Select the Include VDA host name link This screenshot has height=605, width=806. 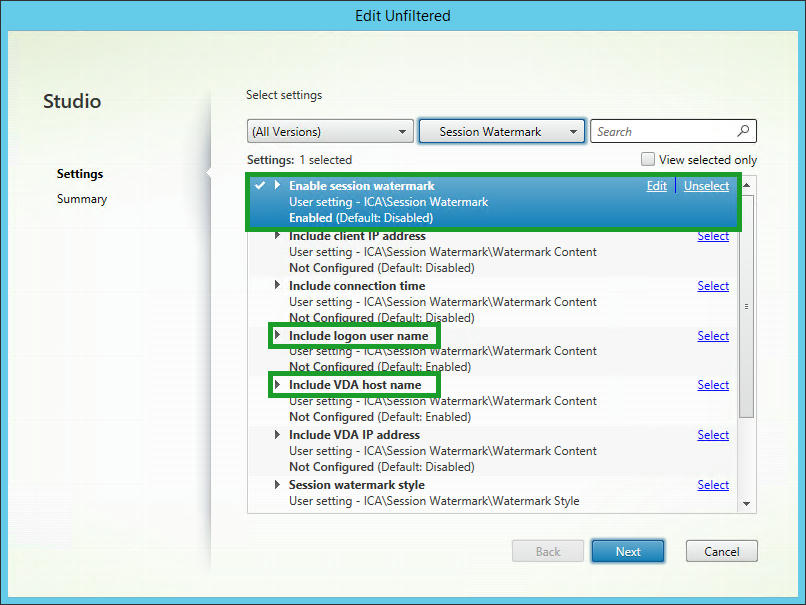[x=713, y=385]
